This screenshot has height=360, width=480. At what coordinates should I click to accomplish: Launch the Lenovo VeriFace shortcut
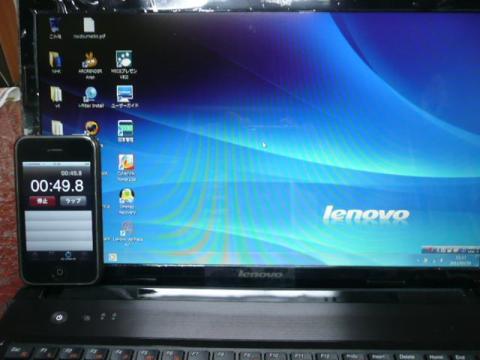tap(128, 233)
